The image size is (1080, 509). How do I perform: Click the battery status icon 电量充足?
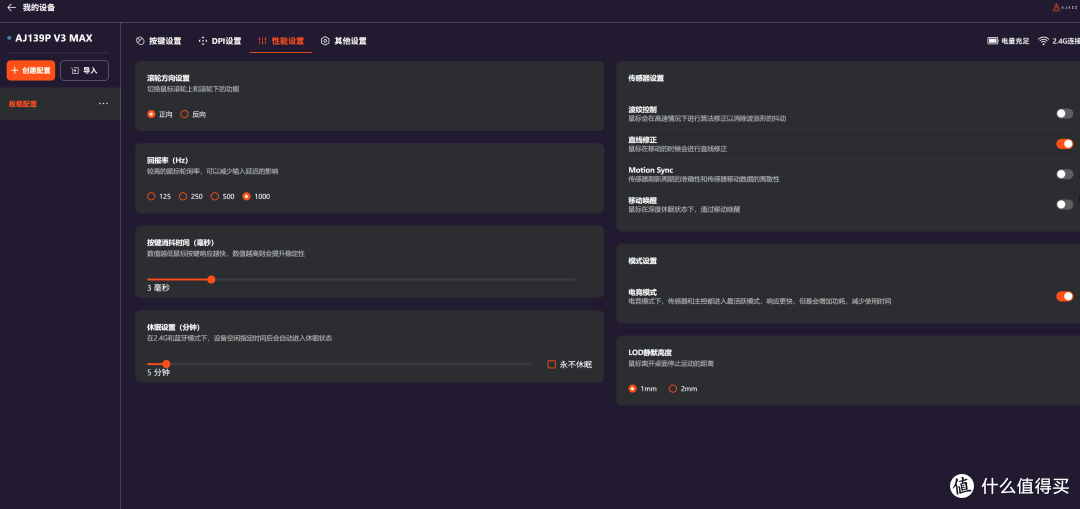[x=993, y=41]
